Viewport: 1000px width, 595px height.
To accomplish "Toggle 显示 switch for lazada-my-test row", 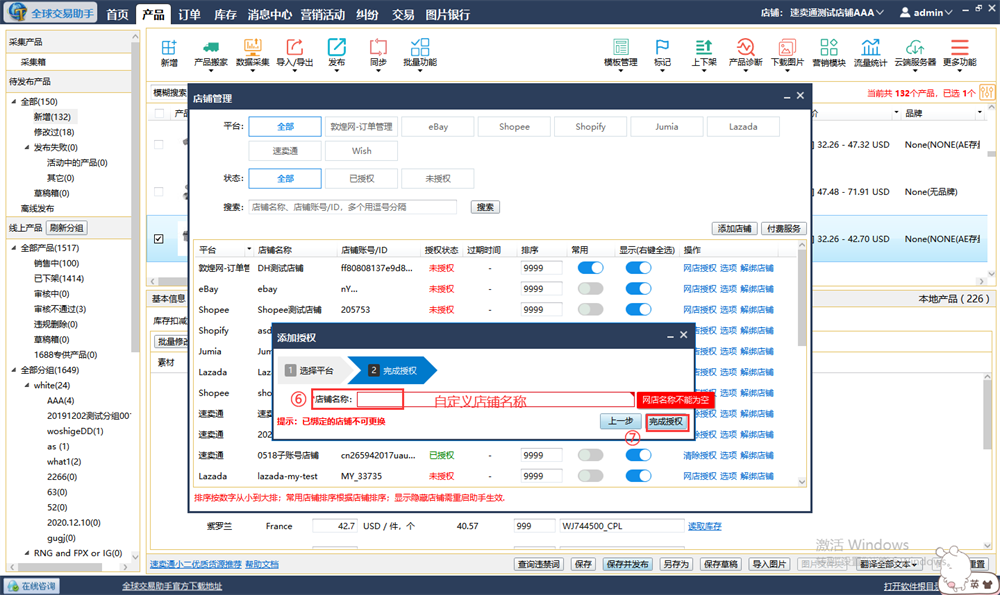I will pos(638,476).
